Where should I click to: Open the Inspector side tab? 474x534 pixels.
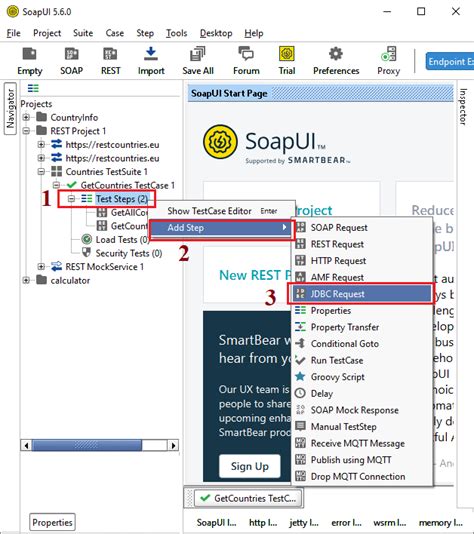[463, 107]
